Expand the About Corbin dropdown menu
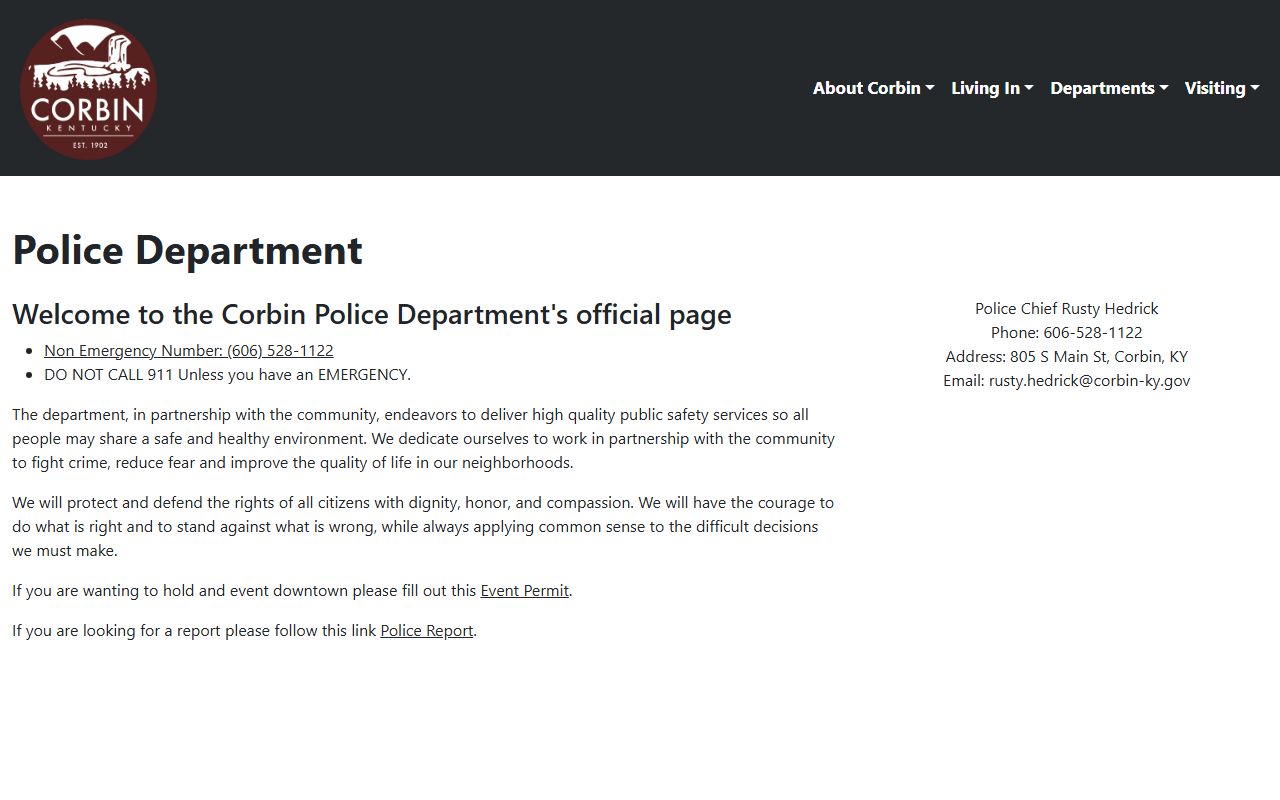The height and width of the screenshot is (800, 1280). coord(873,88)
